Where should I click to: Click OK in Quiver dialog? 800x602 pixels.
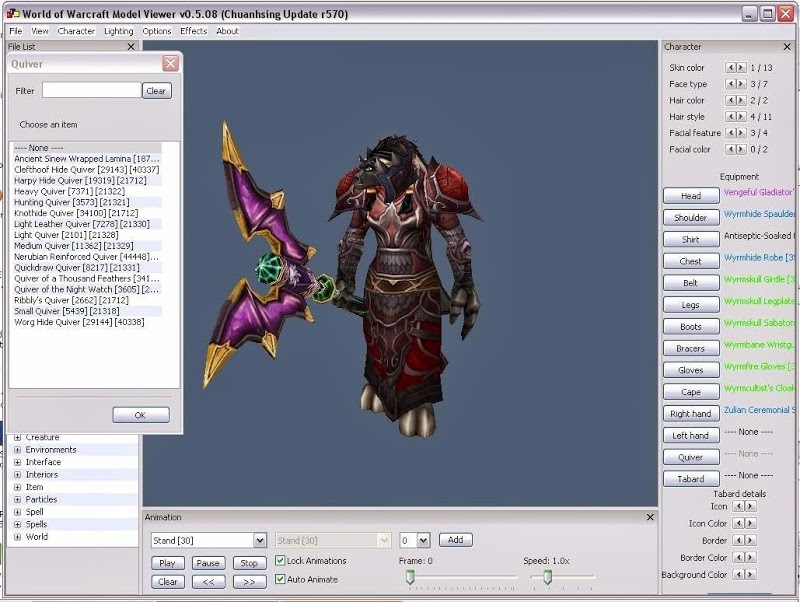pyautogui.click(x=141, y=415)
